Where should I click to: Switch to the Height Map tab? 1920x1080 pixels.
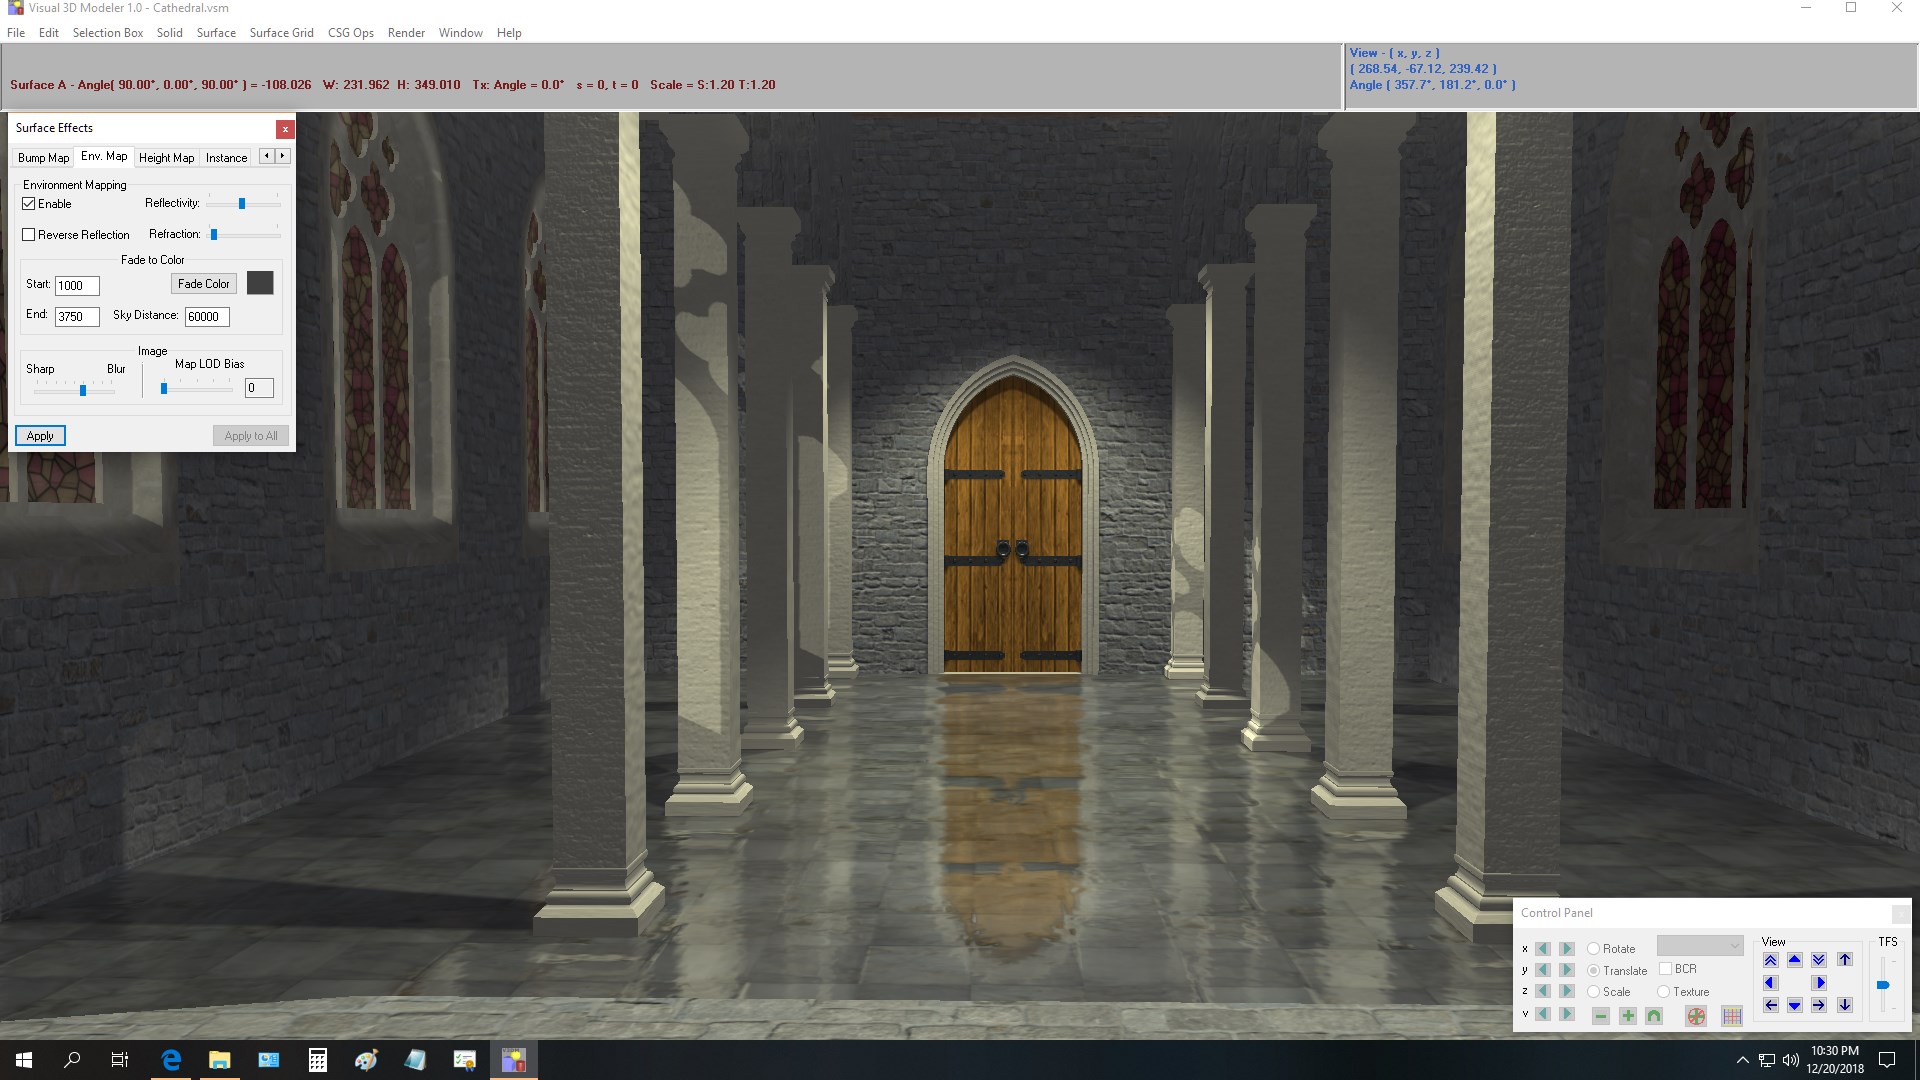[x=166, y=157]
